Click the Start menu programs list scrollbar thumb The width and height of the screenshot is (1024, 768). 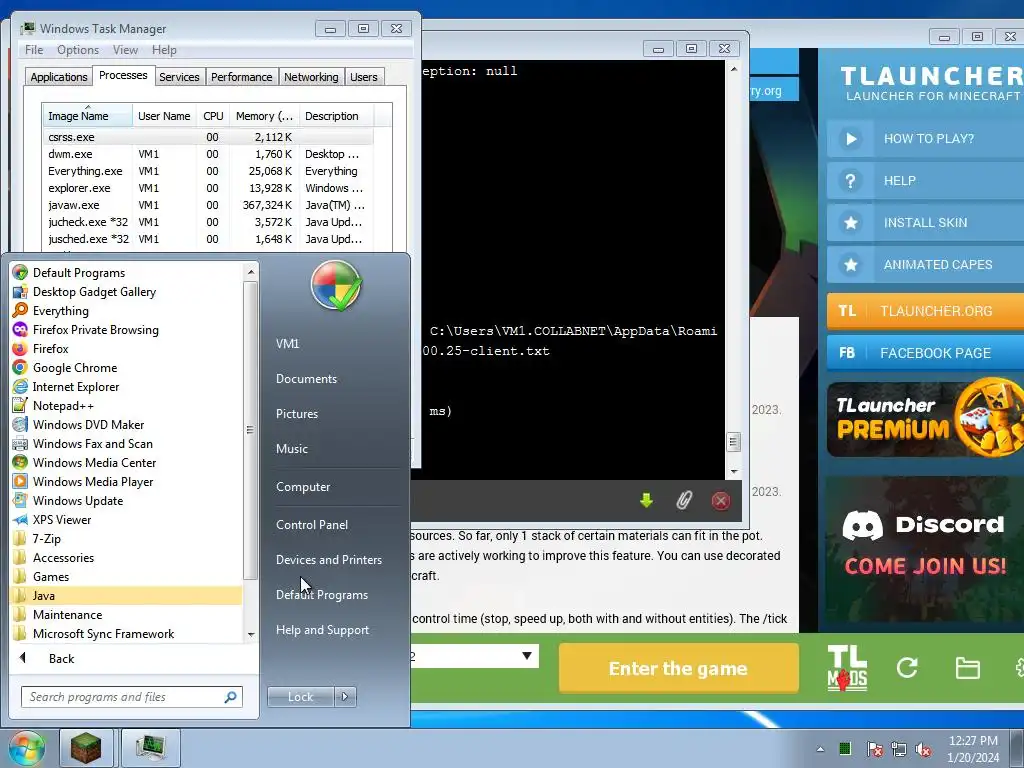tap(250, 430)
